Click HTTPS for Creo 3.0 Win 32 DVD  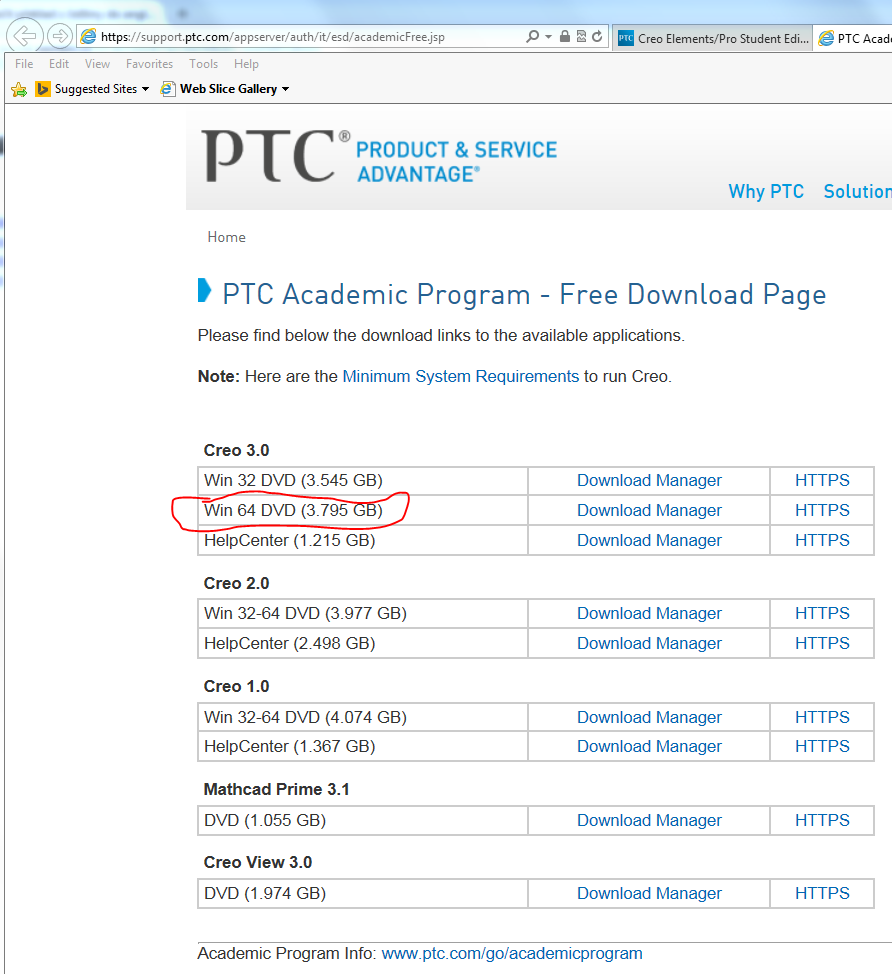point(822,480)
